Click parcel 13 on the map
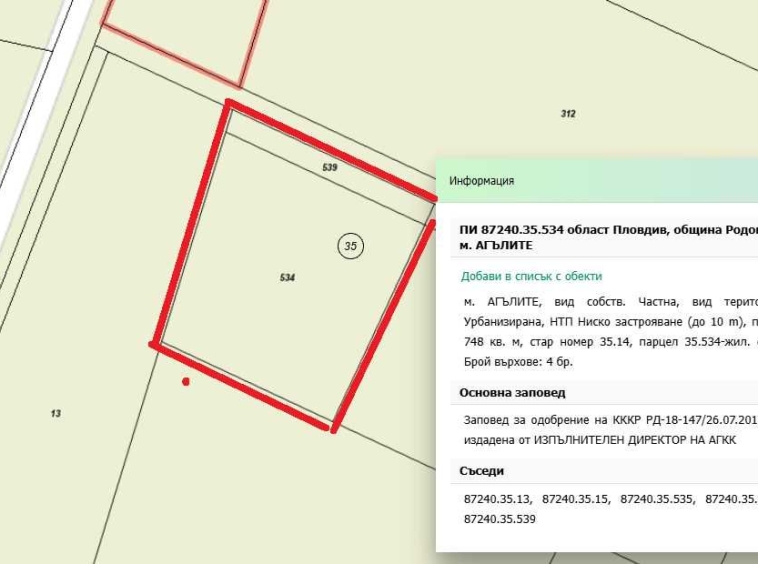This screenshot has height=564, width=758. [55, 413]
